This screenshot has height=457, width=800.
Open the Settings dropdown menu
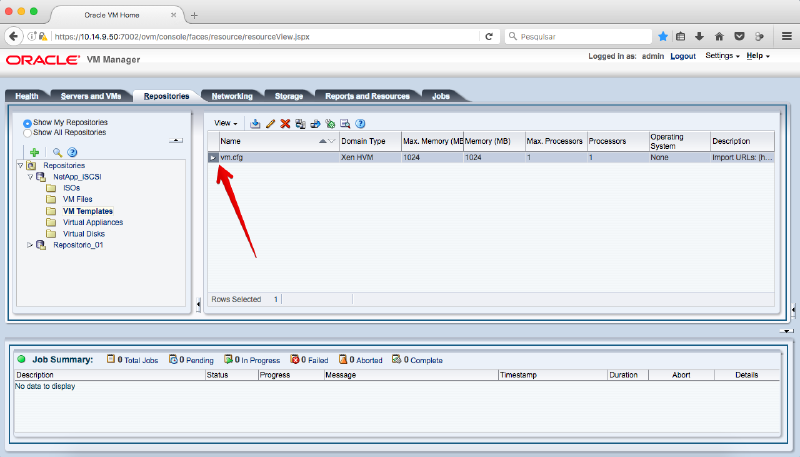click(x=722, y=56)
